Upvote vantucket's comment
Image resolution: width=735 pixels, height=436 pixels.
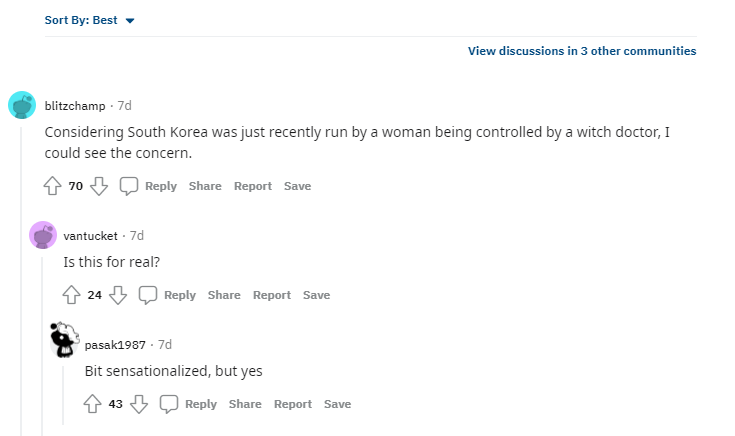point(71,295)
